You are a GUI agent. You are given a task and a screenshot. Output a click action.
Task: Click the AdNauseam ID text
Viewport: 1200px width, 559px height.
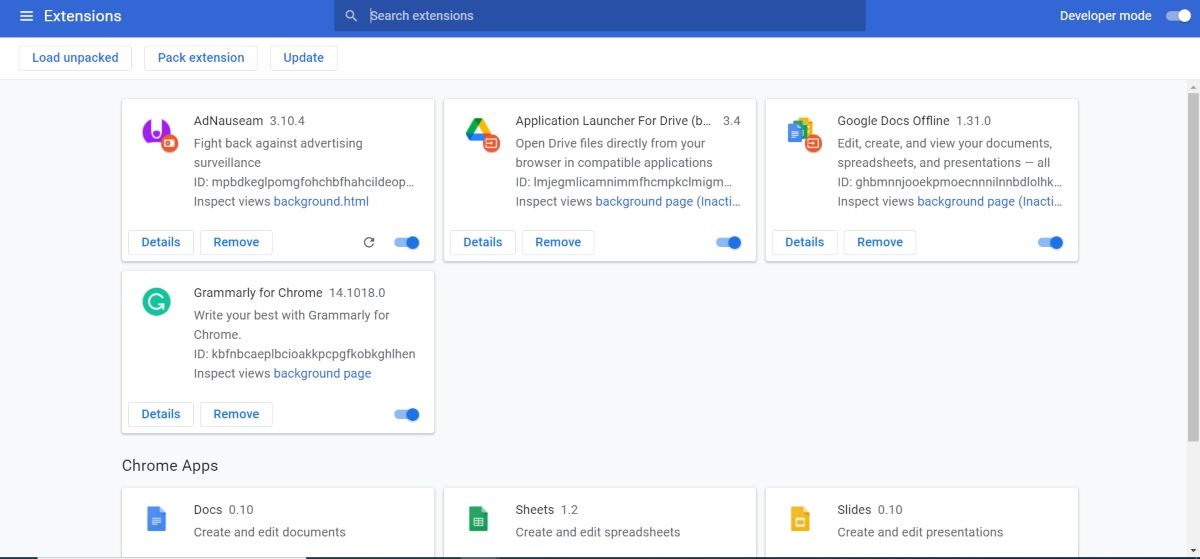(x=304, y=183)
